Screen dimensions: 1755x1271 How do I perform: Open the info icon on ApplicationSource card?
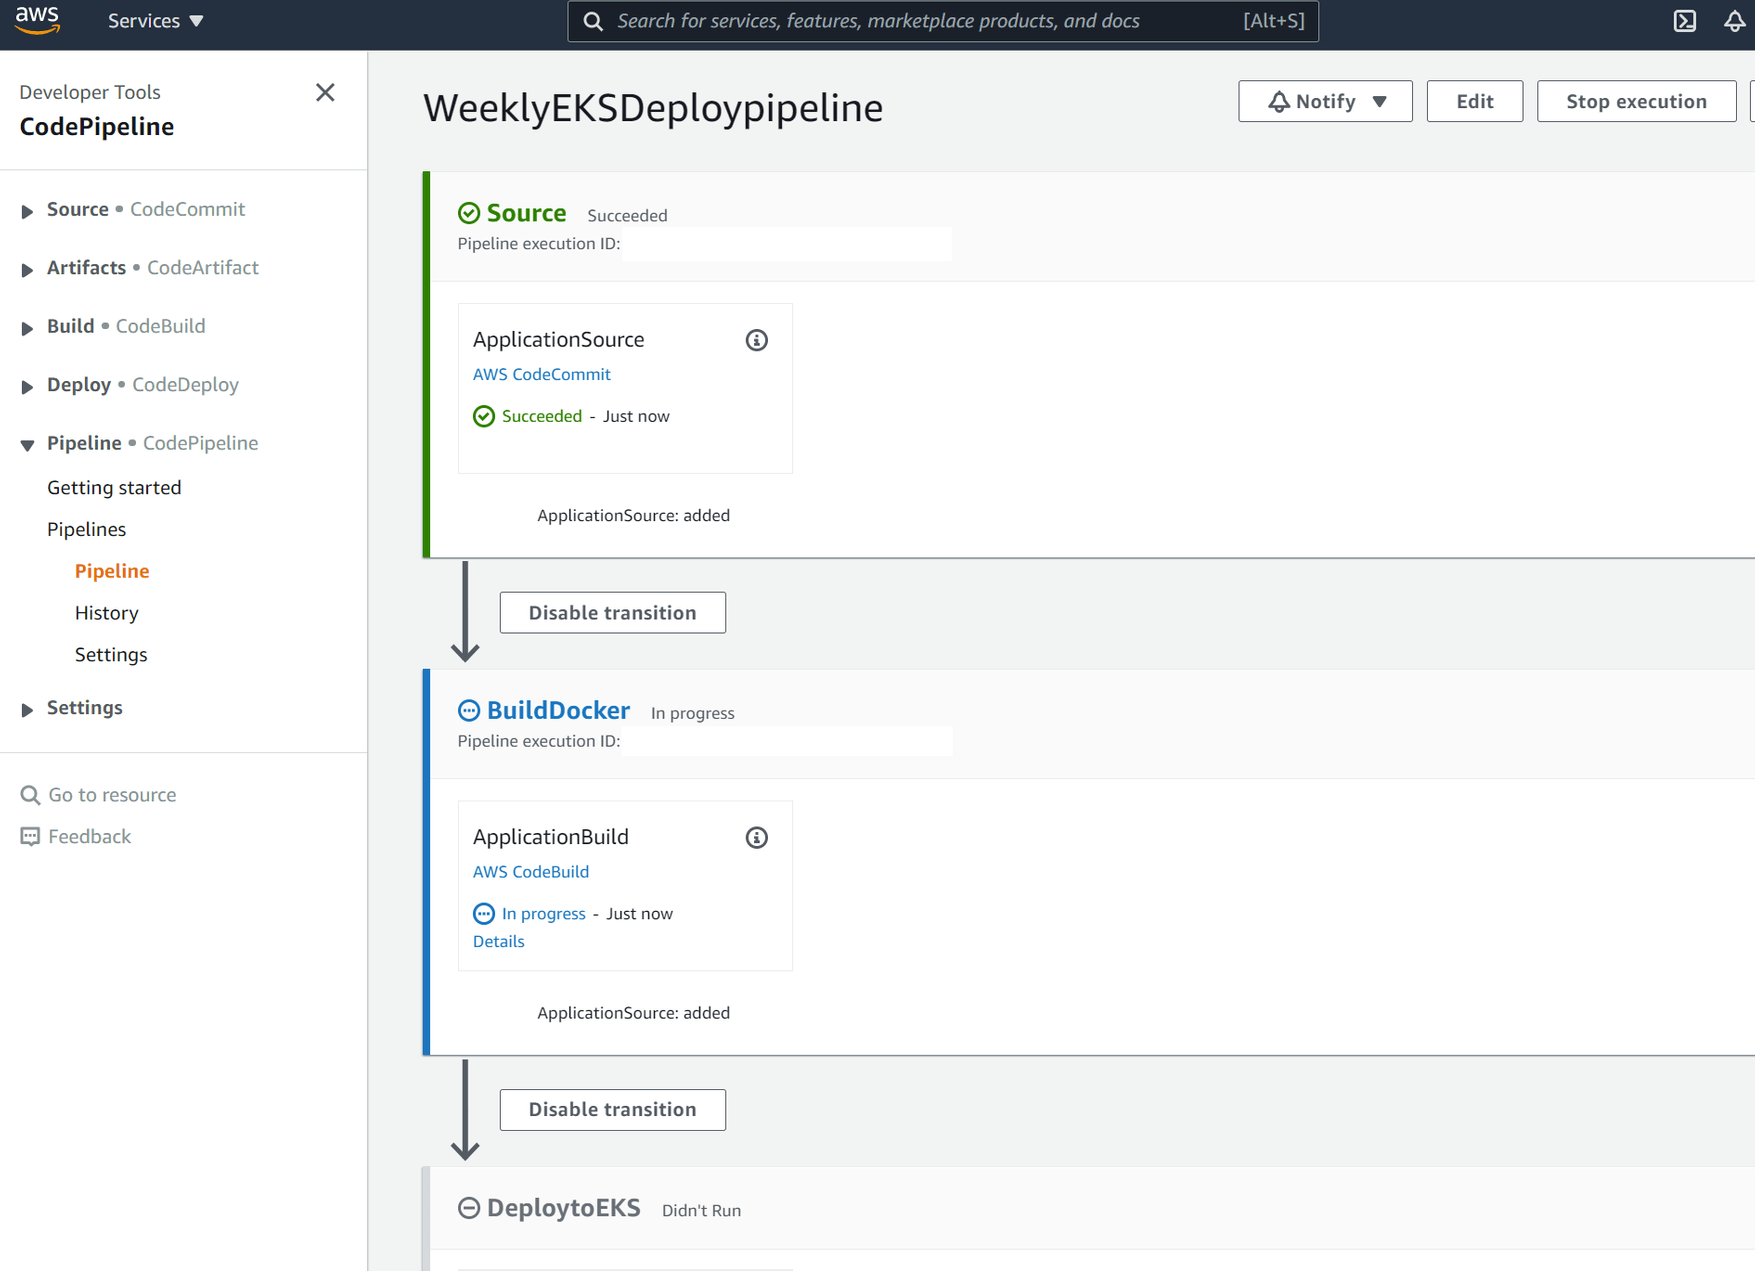coord(756,340)
